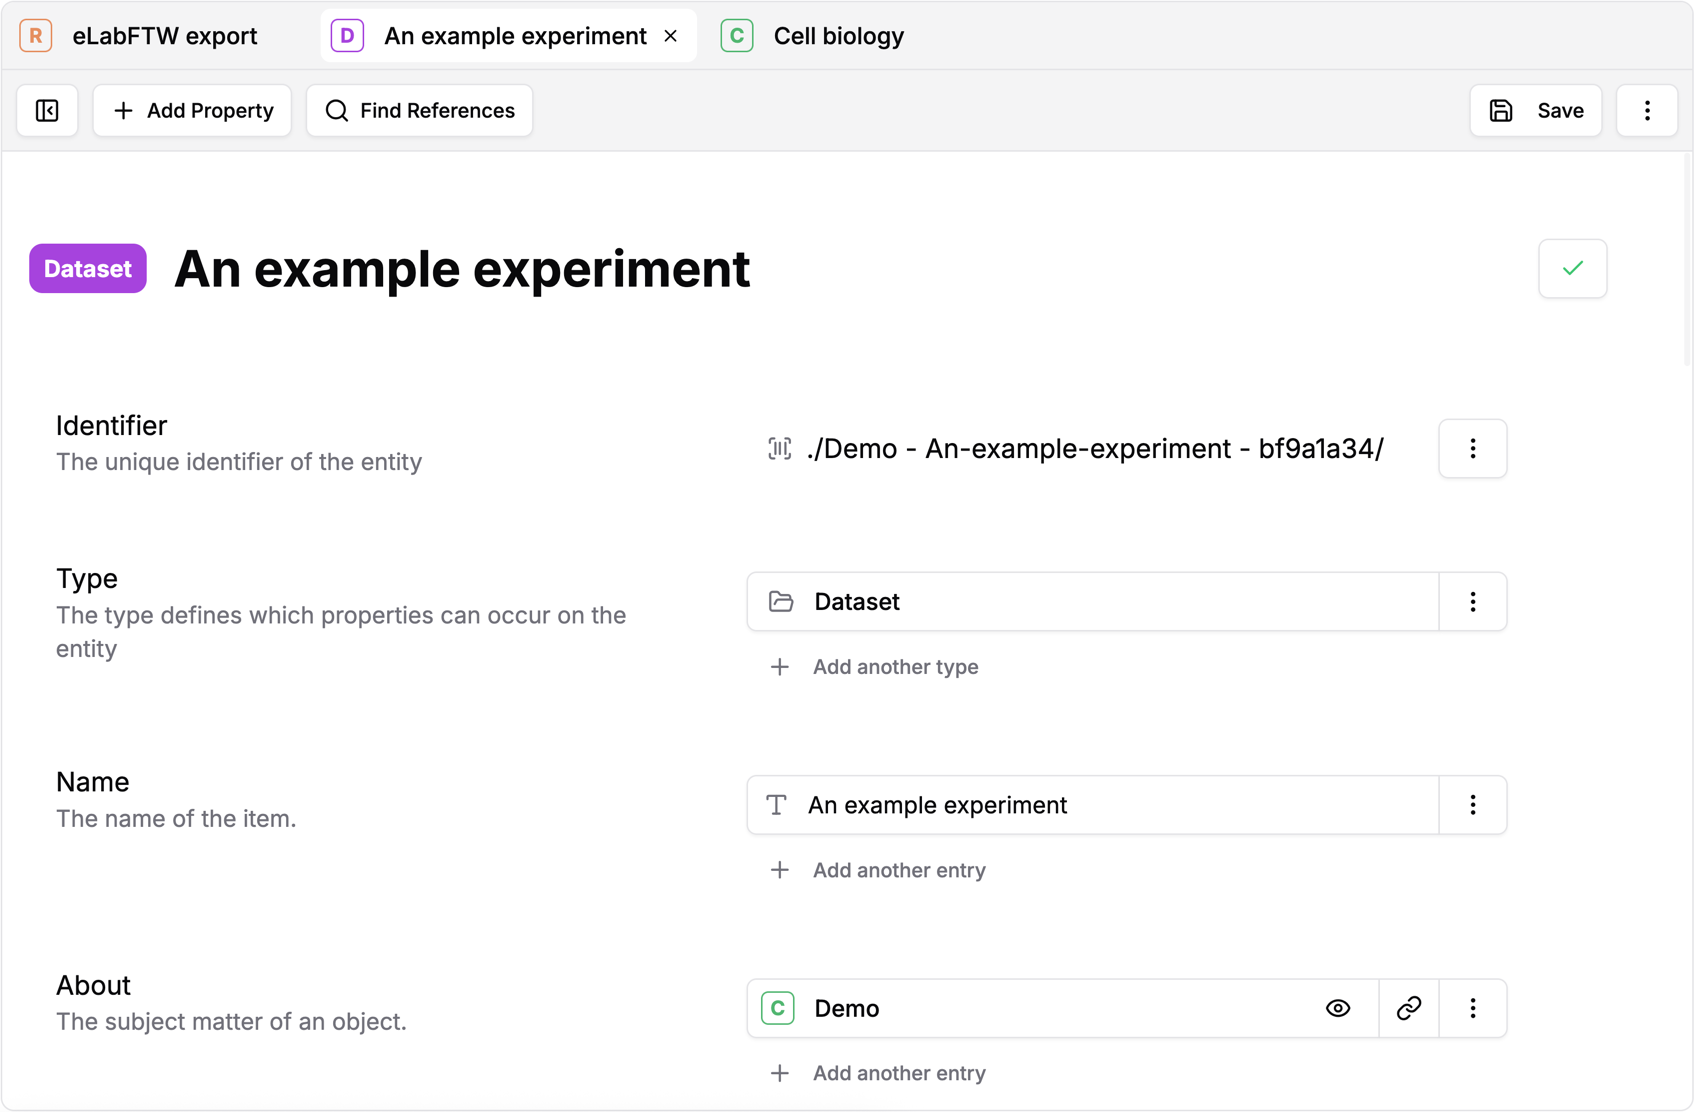
Task: Collapse the left sidebar panel
Action: click(47, 110)
